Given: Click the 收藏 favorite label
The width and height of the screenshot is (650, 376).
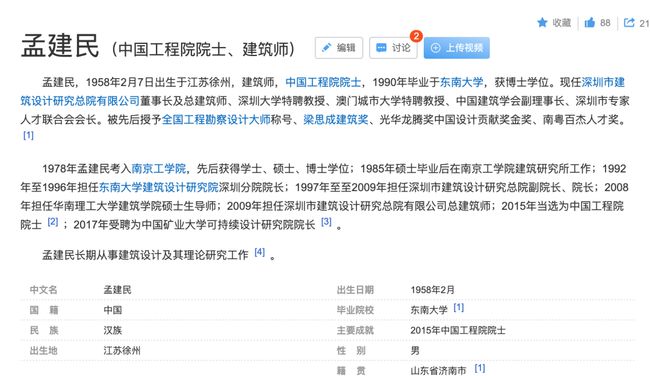Looking at the screenshot, I should coord(561,23).
